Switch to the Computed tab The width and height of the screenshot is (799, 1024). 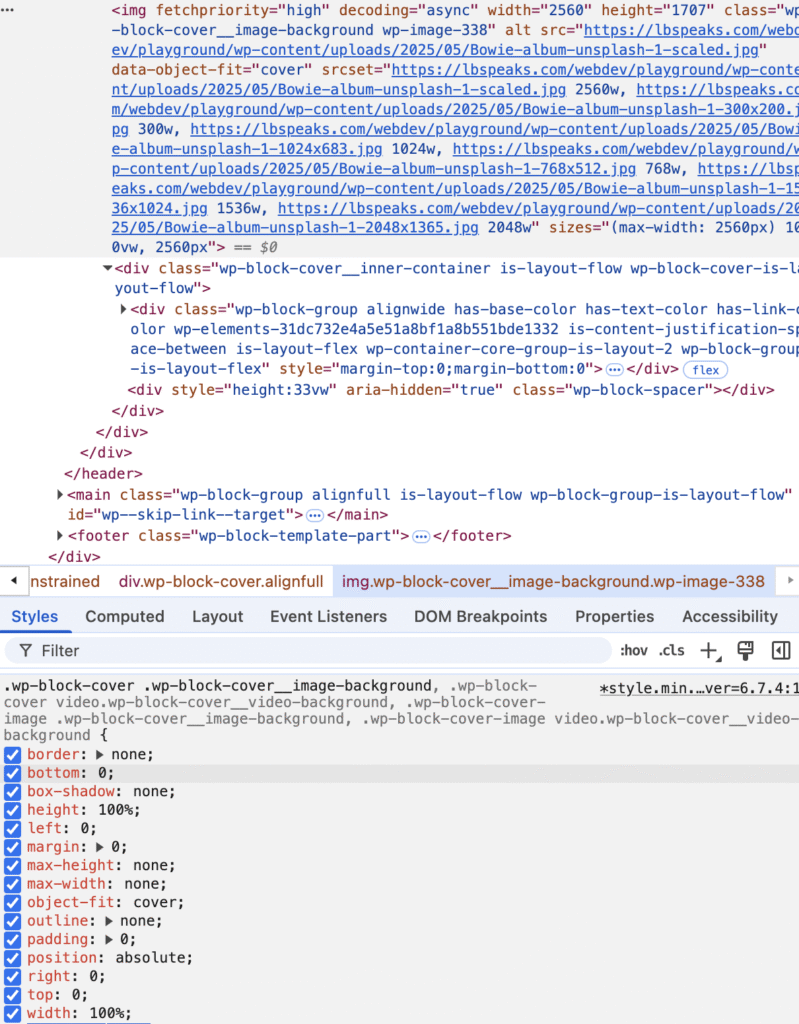tap(124, 617)
